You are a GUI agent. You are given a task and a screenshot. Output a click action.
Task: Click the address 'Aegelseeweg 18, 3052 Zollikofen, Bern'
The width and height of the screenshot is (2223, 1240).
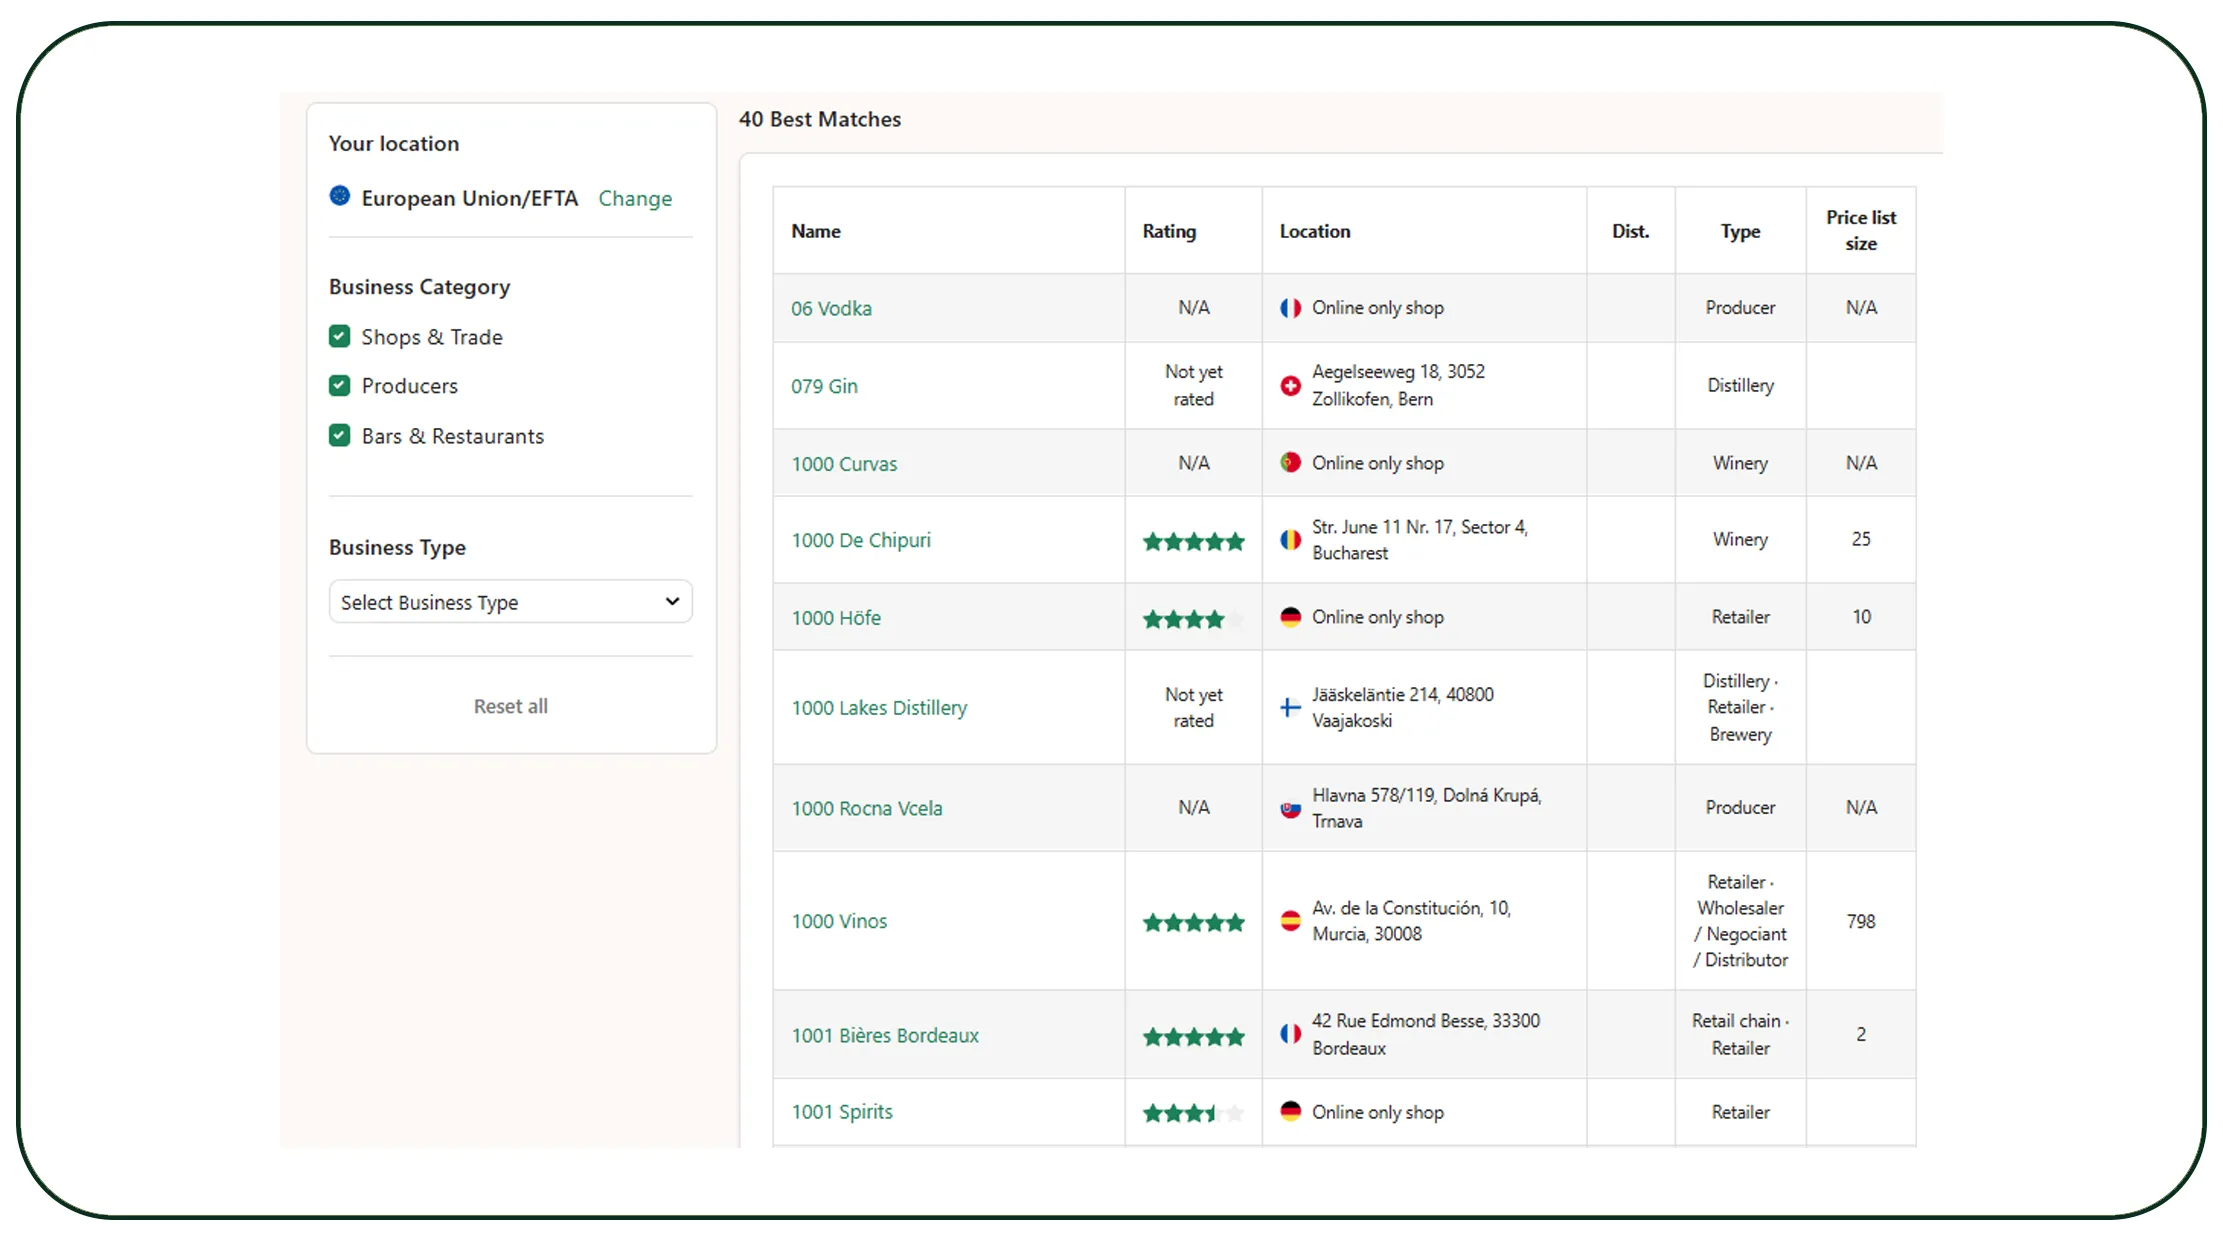pyautogui.click(x=1399, y=385)
